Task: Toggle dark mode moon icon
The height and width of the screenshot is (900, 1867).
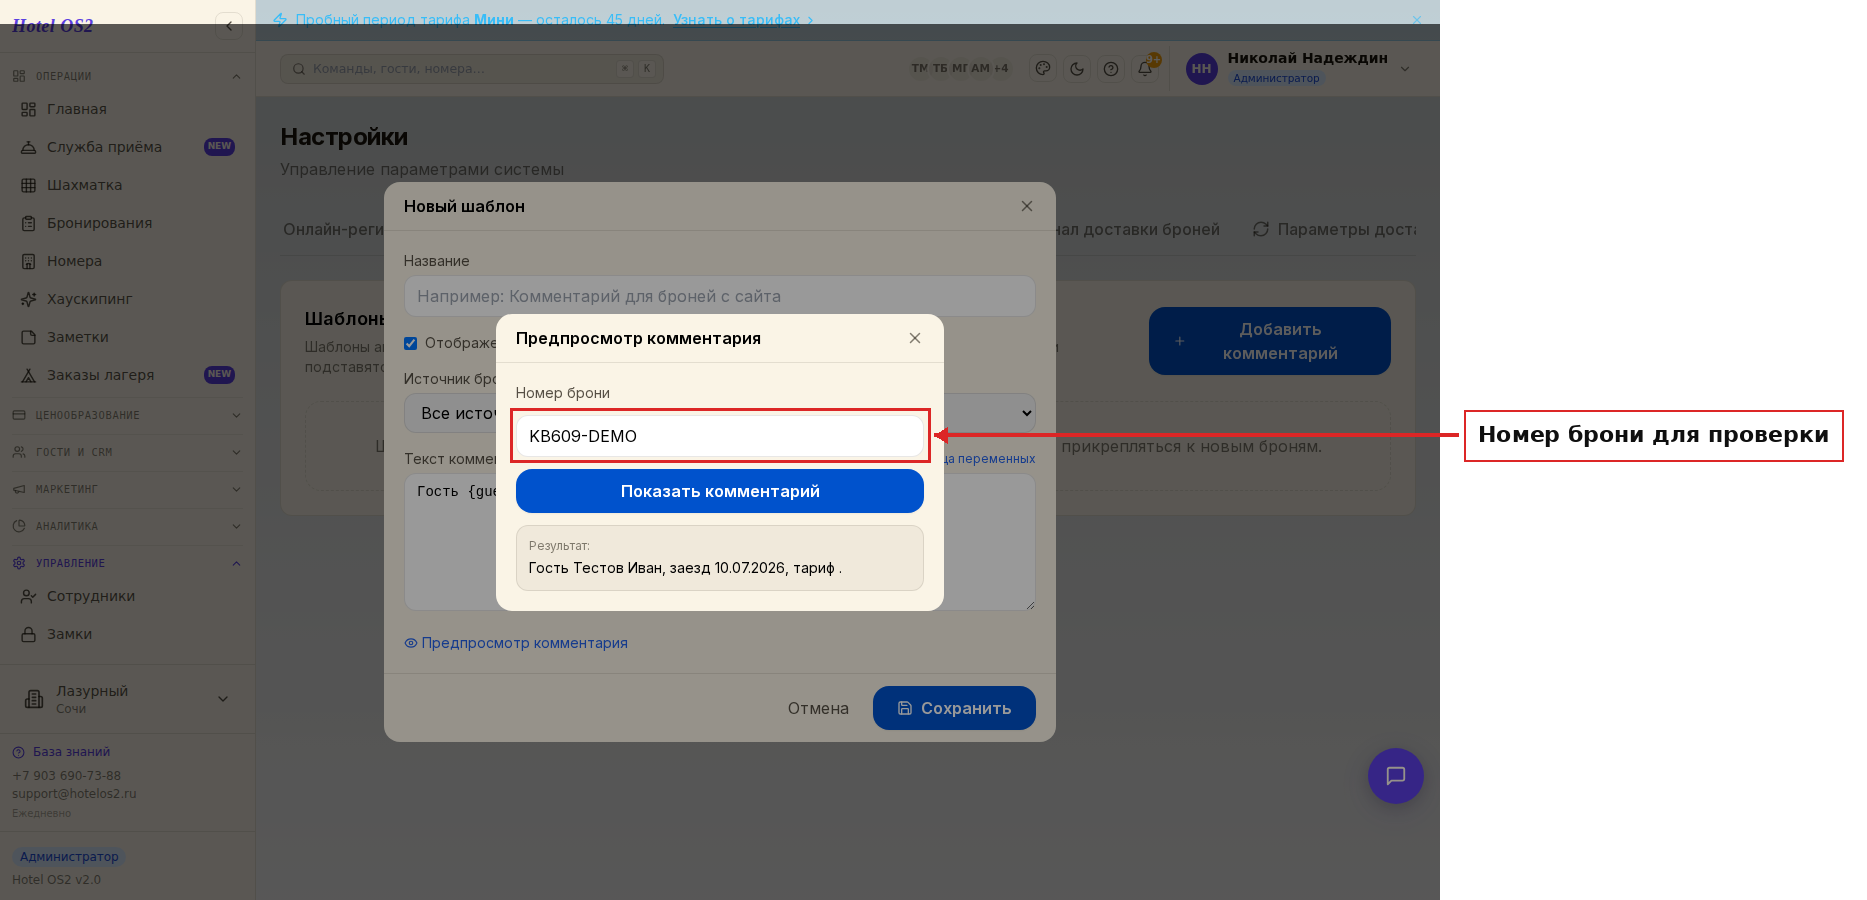Action: pyautogui.click(x=1077, y=69)
